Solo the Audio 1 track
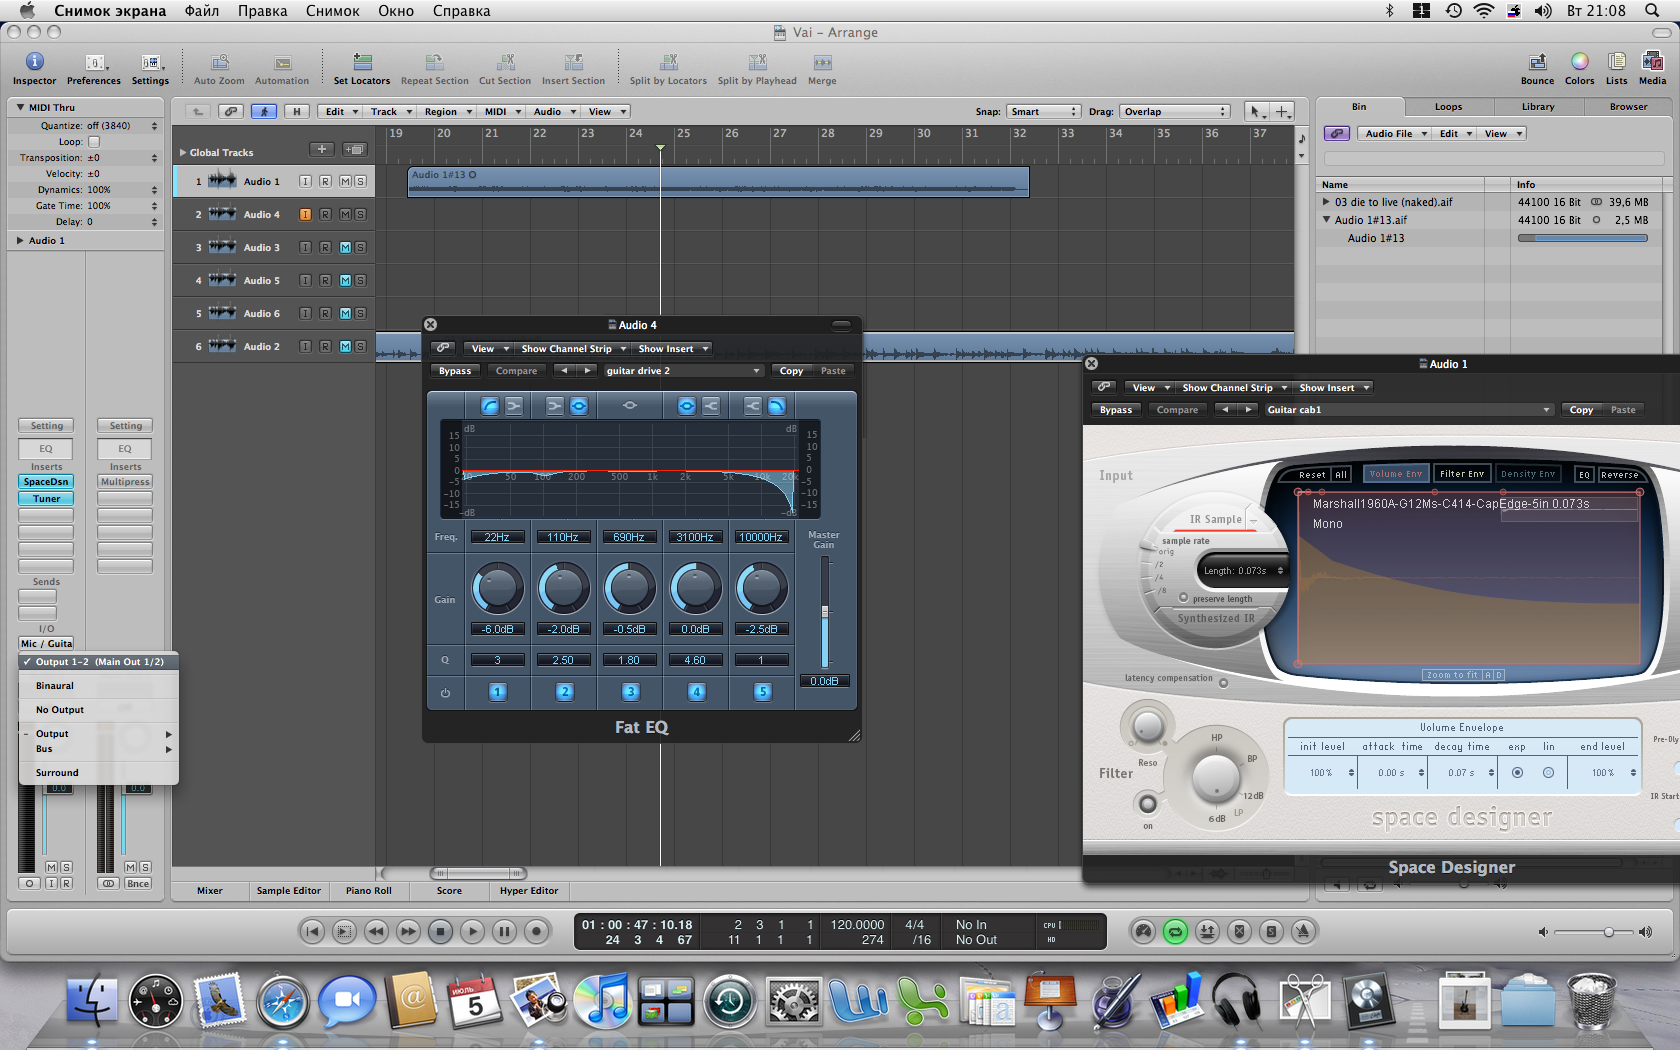 pos(360,181)
